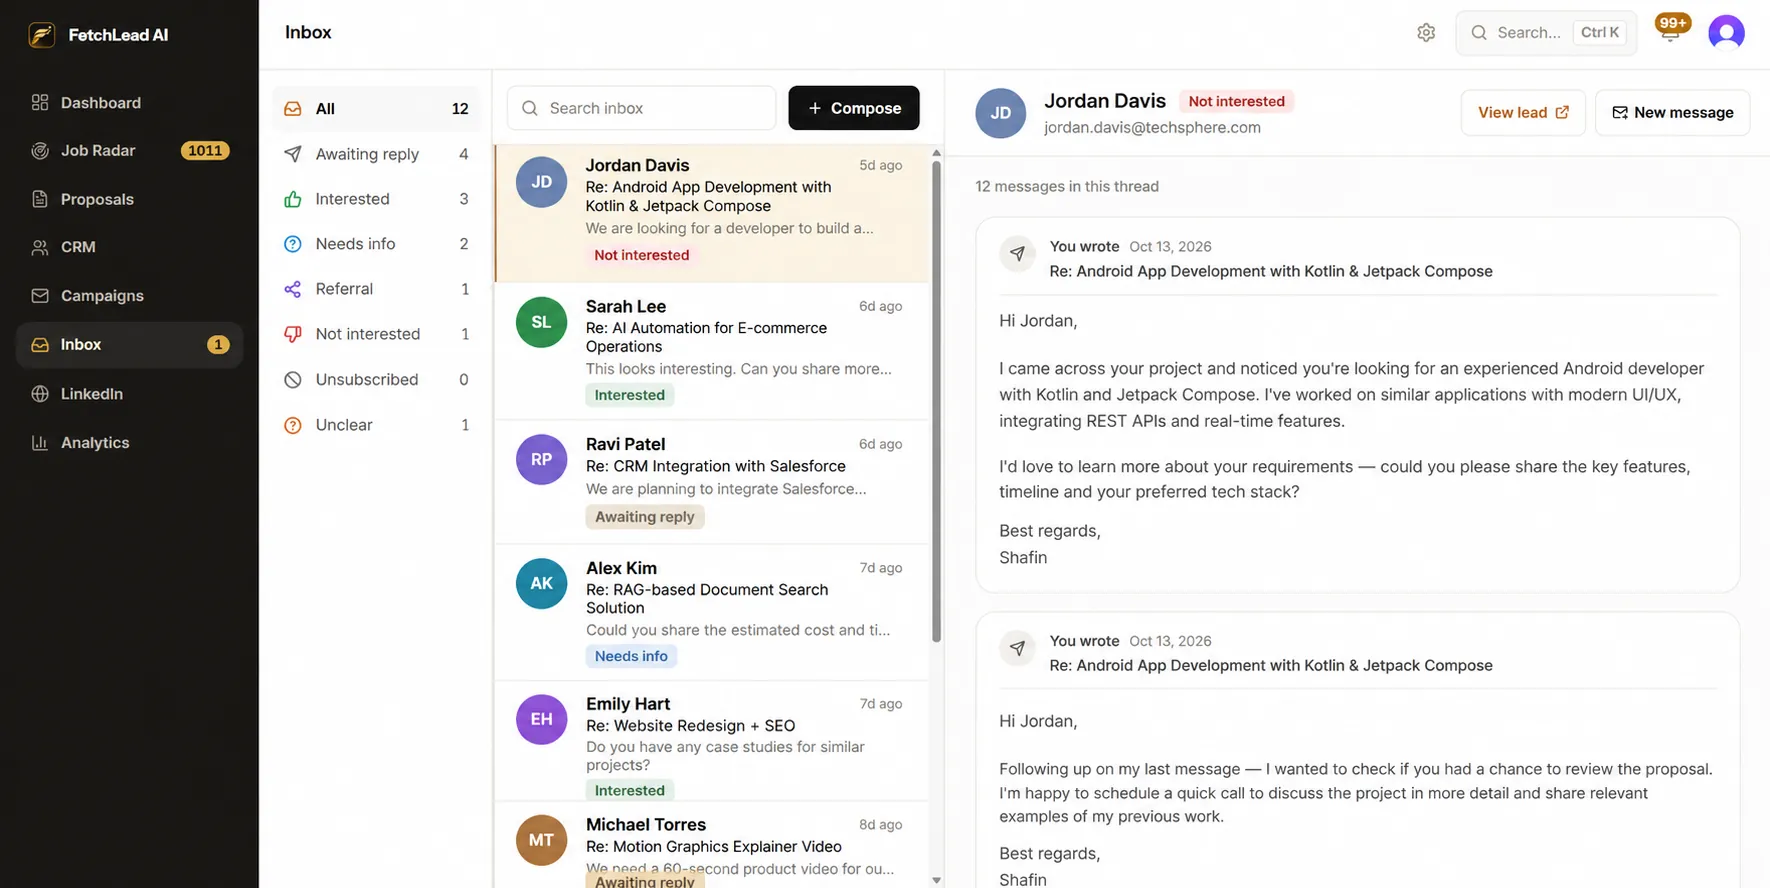Click Michael Torres's MT avatar

(x=541, y=841)
